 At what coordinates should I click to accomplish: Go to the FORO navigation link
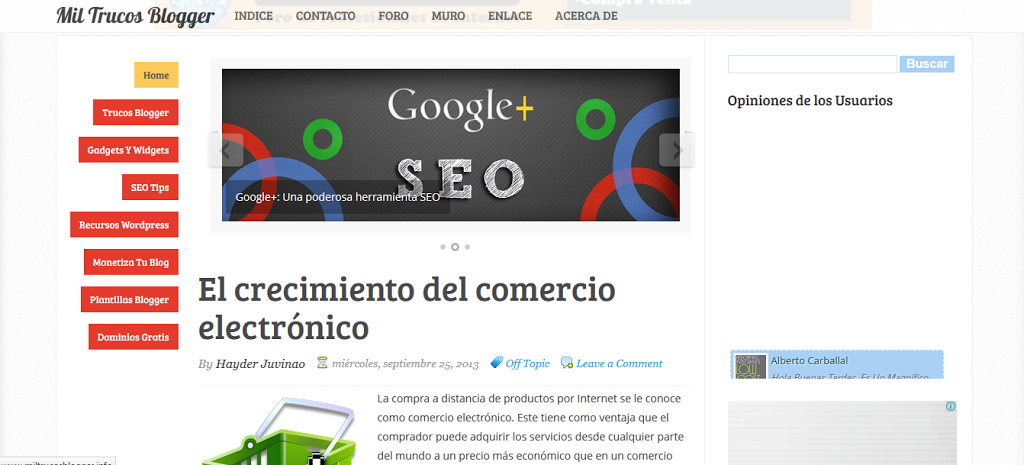[393, 16]
